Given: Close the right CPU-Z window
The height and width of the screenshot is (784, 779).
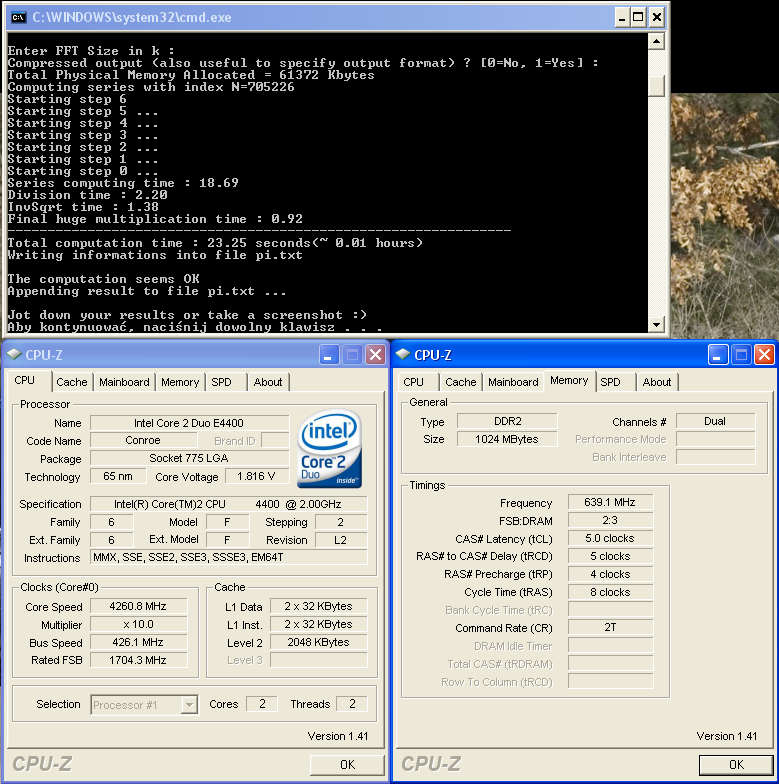Looking at the screenshot, I should [764, 355].
